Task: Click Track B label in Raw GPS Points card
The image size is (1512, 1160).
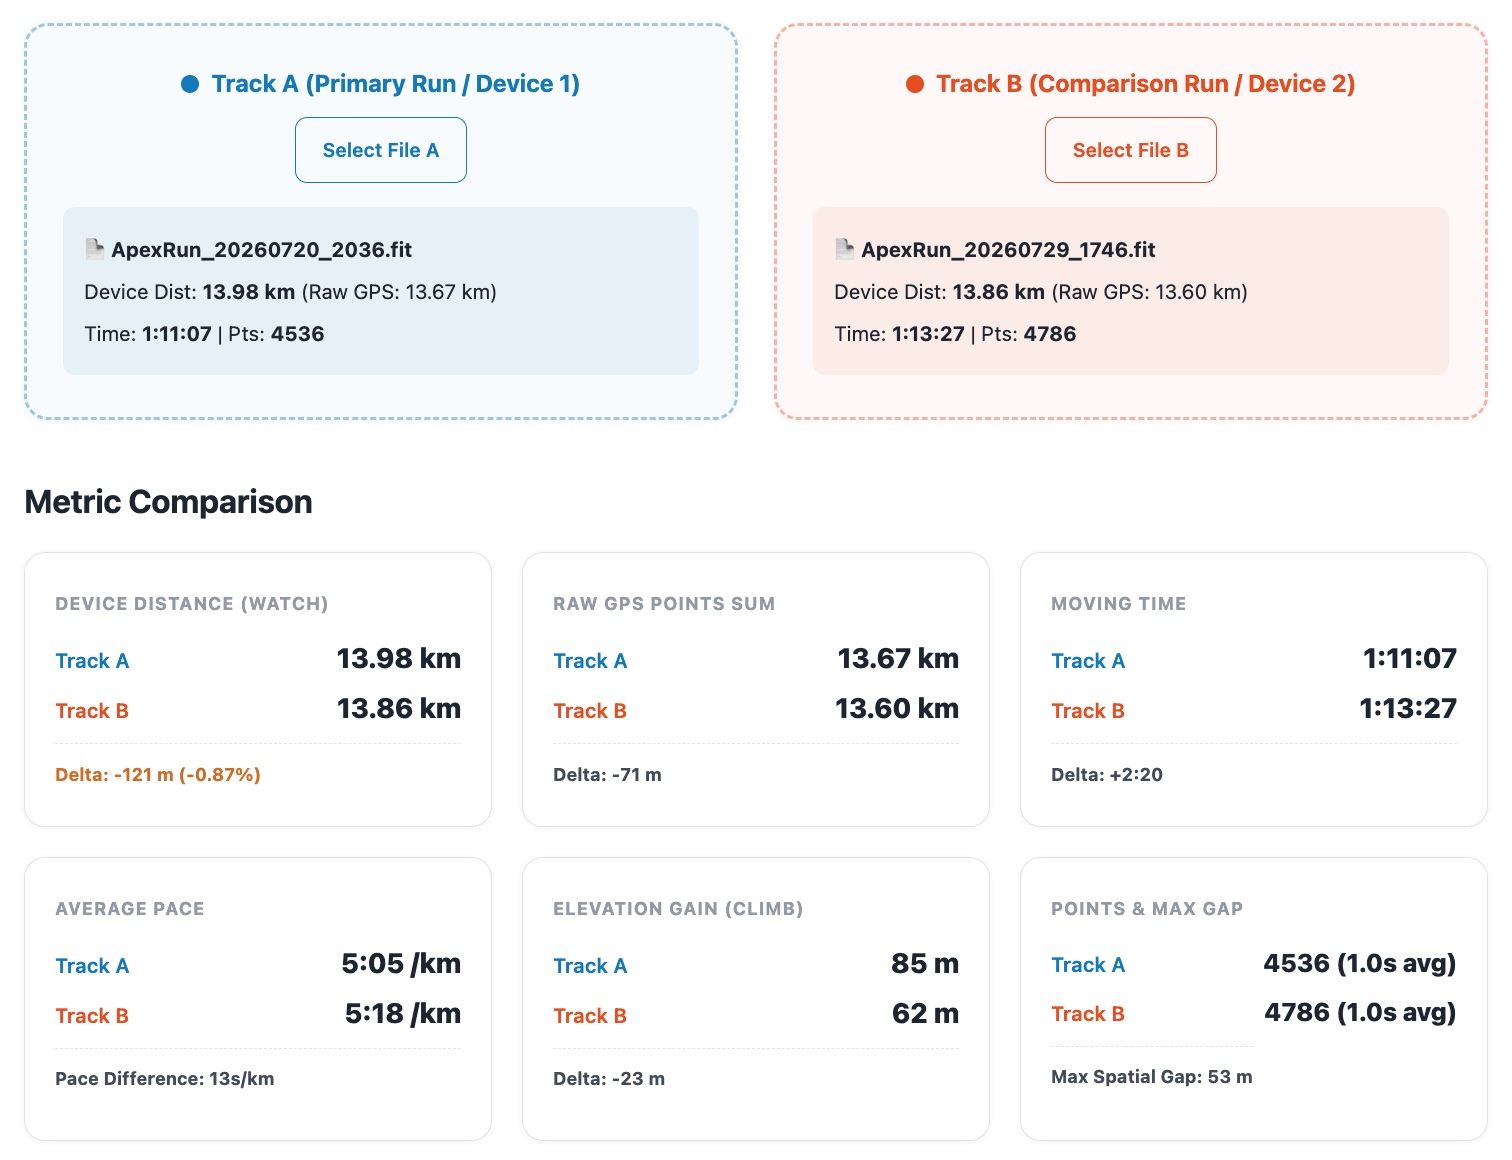Action: (590, 711)
